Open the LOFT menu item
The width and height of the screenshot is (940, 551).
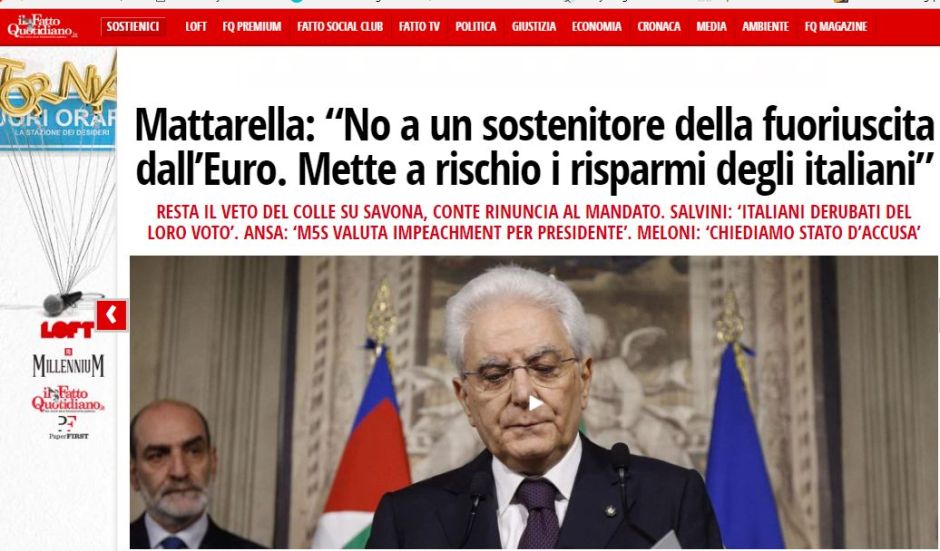point(196,26)
